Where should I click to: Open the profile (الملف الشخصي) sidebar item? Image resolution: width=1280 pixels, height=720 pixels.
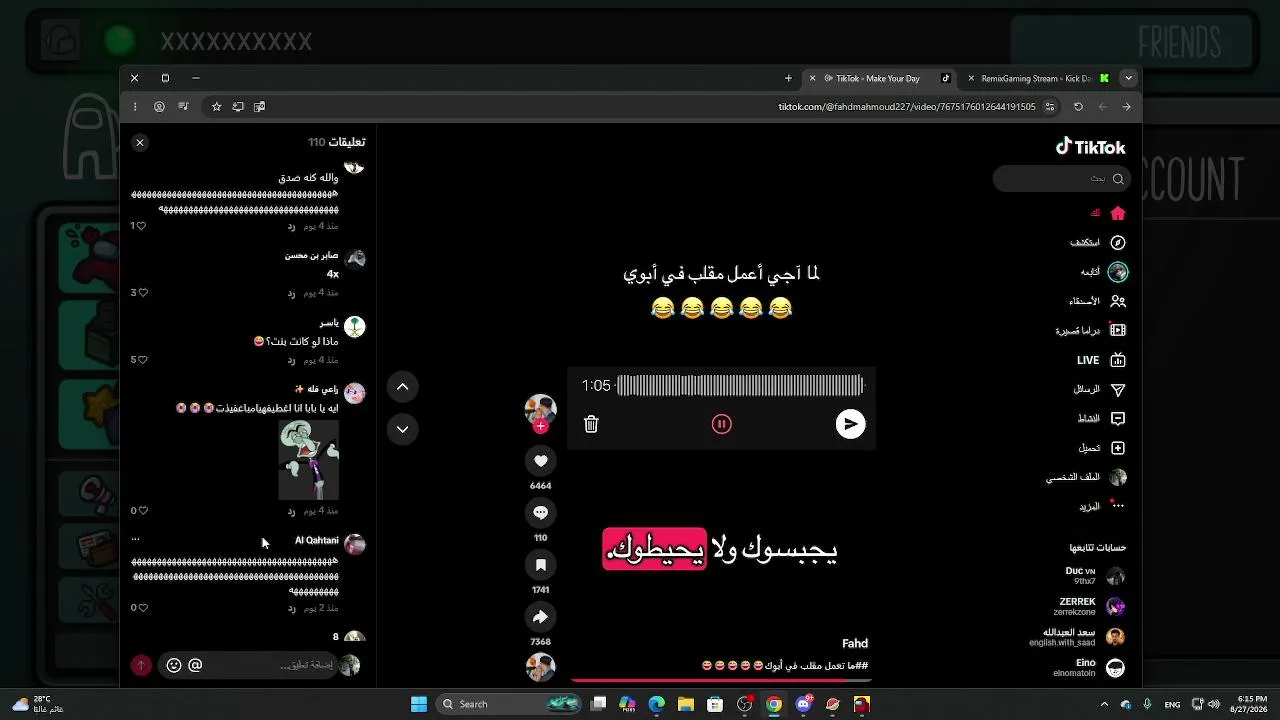pos(1086,478)
